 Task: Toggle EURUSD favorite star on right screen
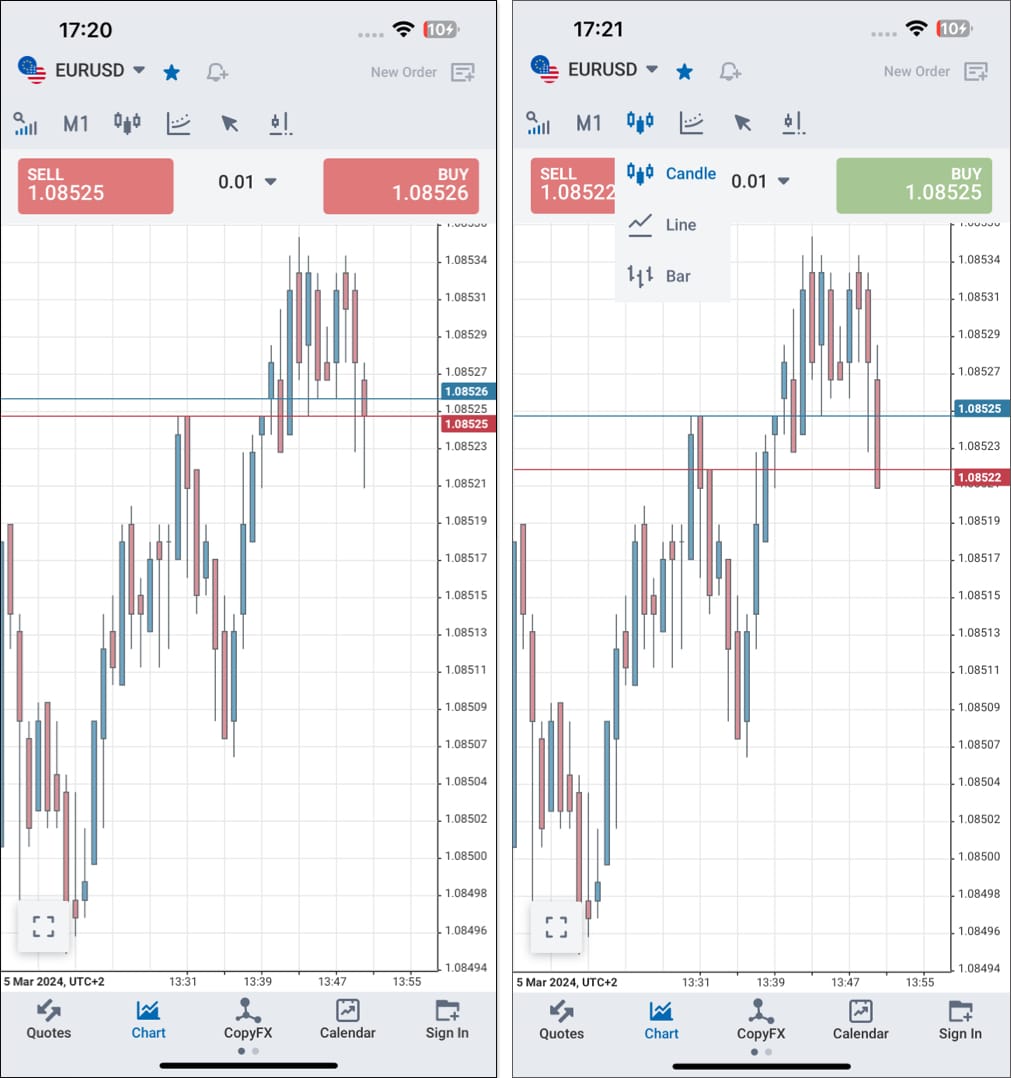point(685,71)
